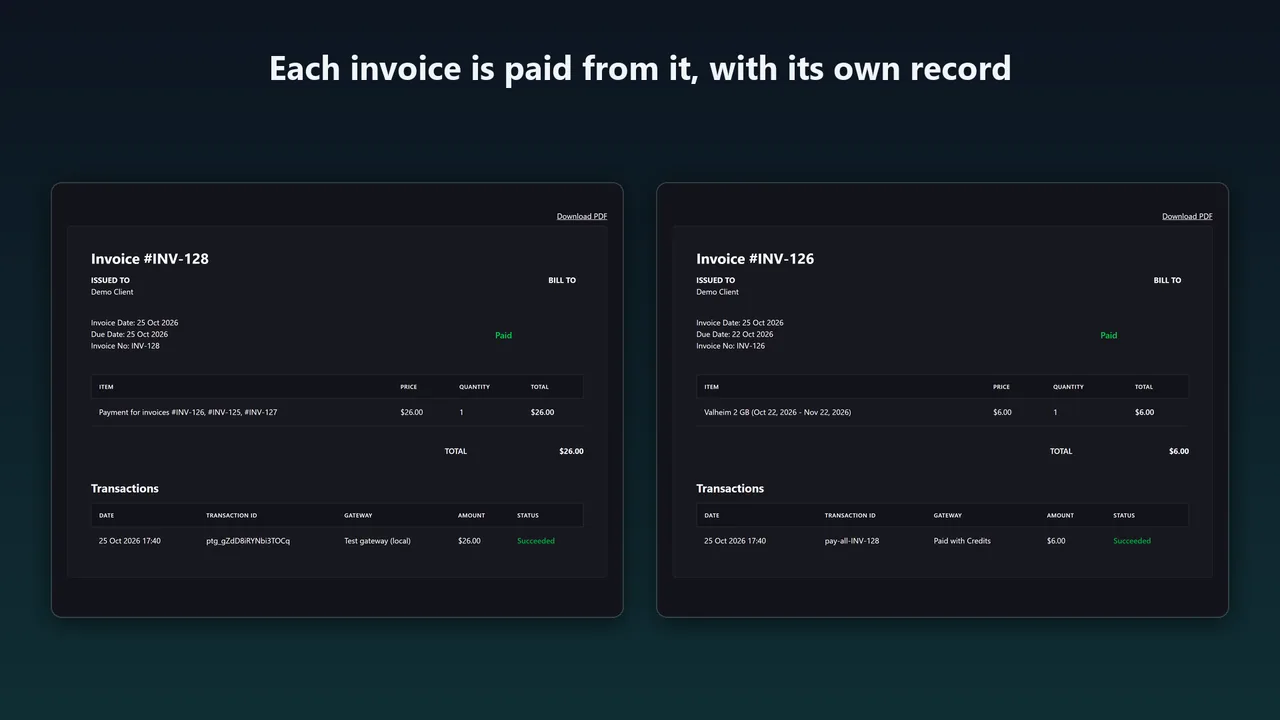Click 'Invoice No: INV-128' text

(125, 346)
